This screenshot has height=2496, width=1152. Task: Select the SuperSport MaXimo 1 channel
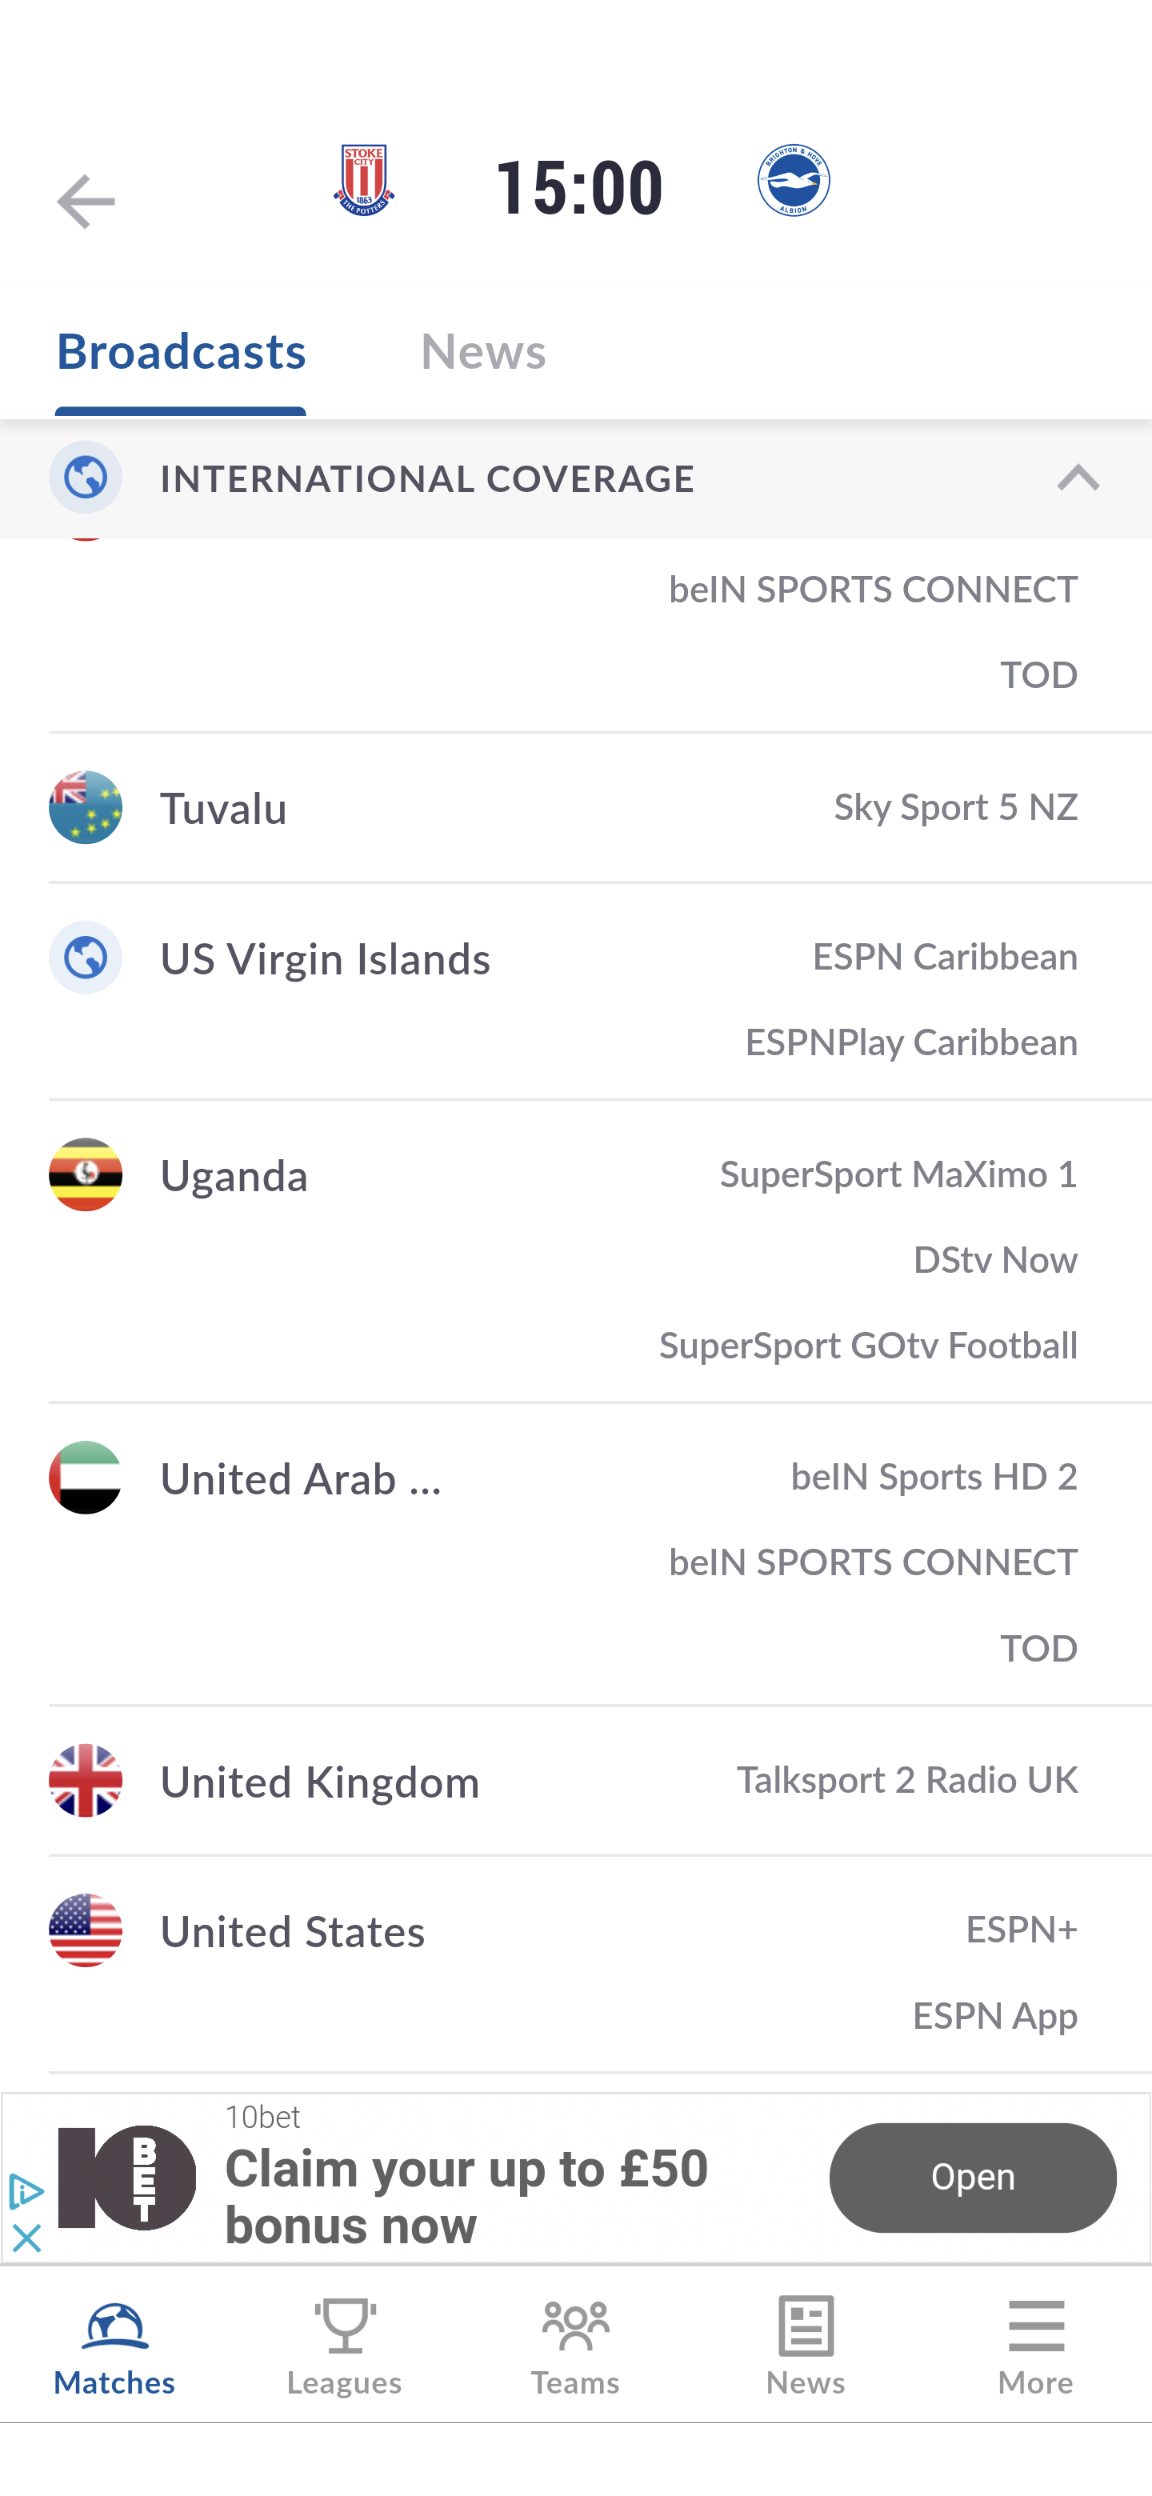pos(898,1174)
